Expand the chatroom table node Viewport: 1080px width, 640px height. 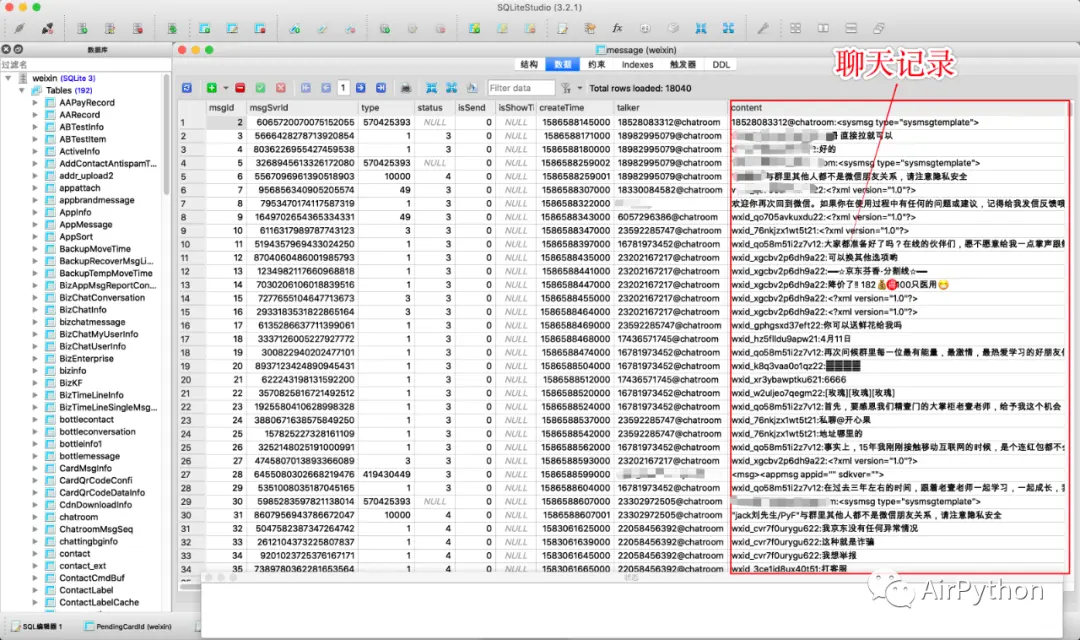[x=35, y=517]
